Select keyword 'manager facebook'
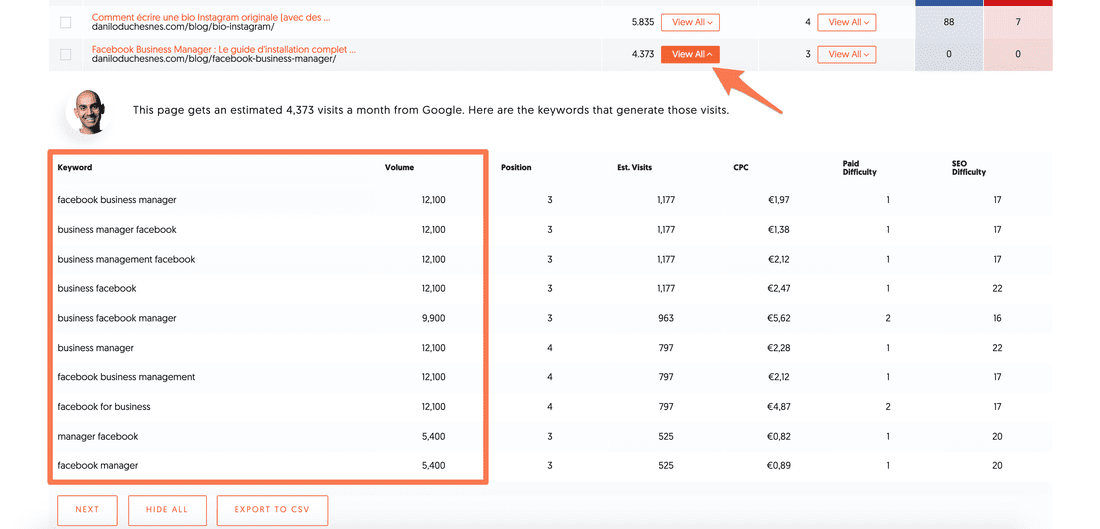The image size is (1100, 529). [98, 436]
